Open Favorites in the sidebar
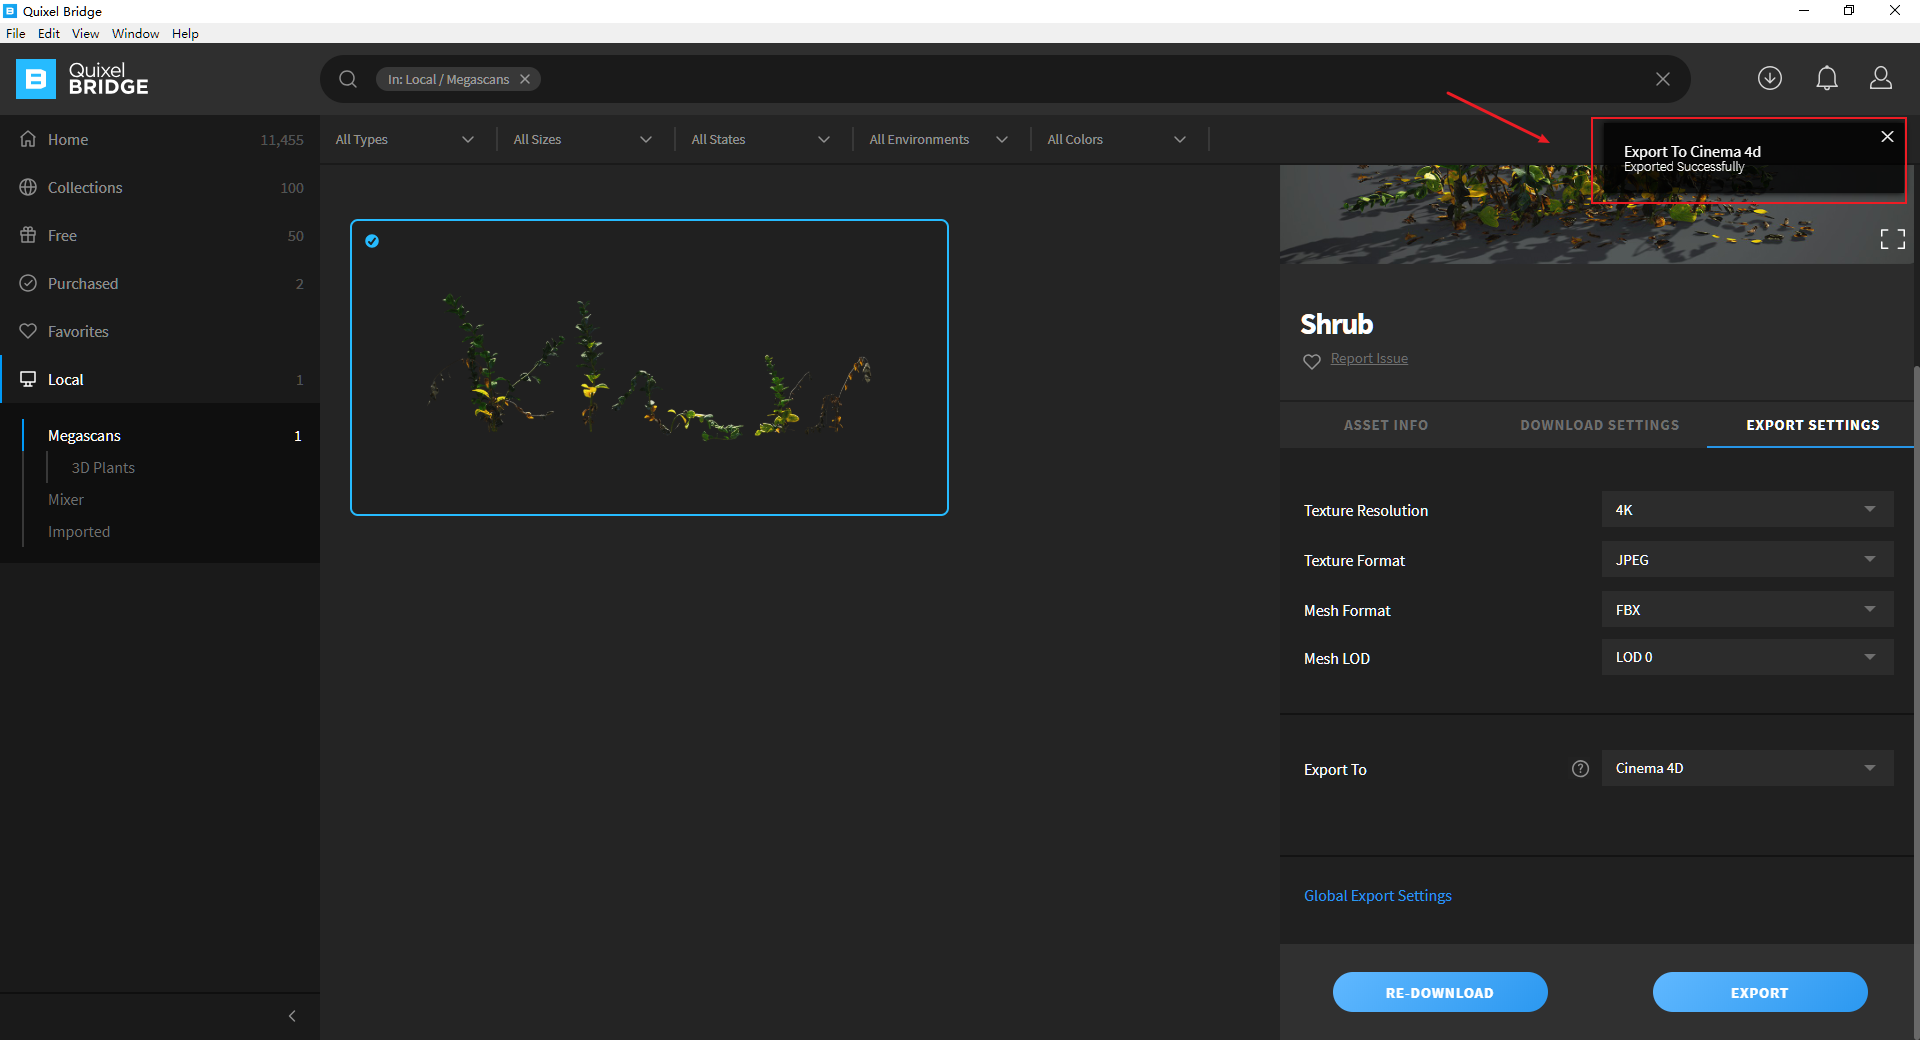The image size is (1920, 1040). point(160,332)
